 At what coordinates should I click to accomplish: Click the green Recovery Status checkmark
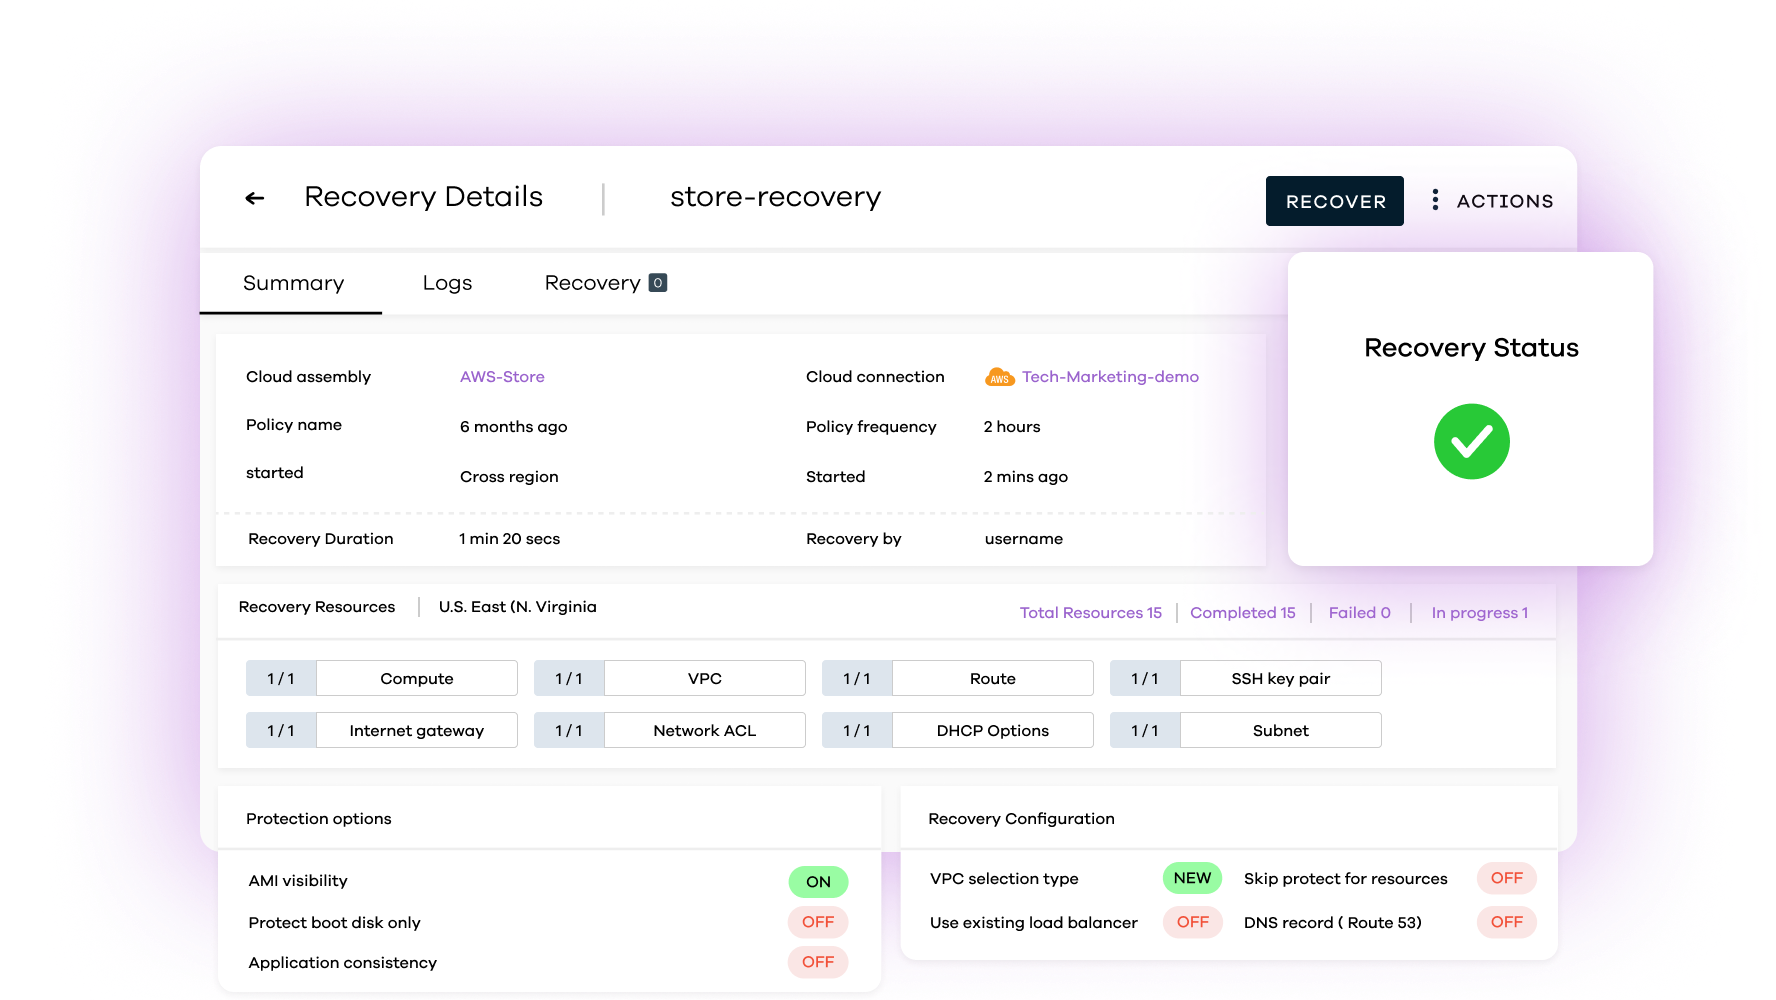tap(1471, 441)
